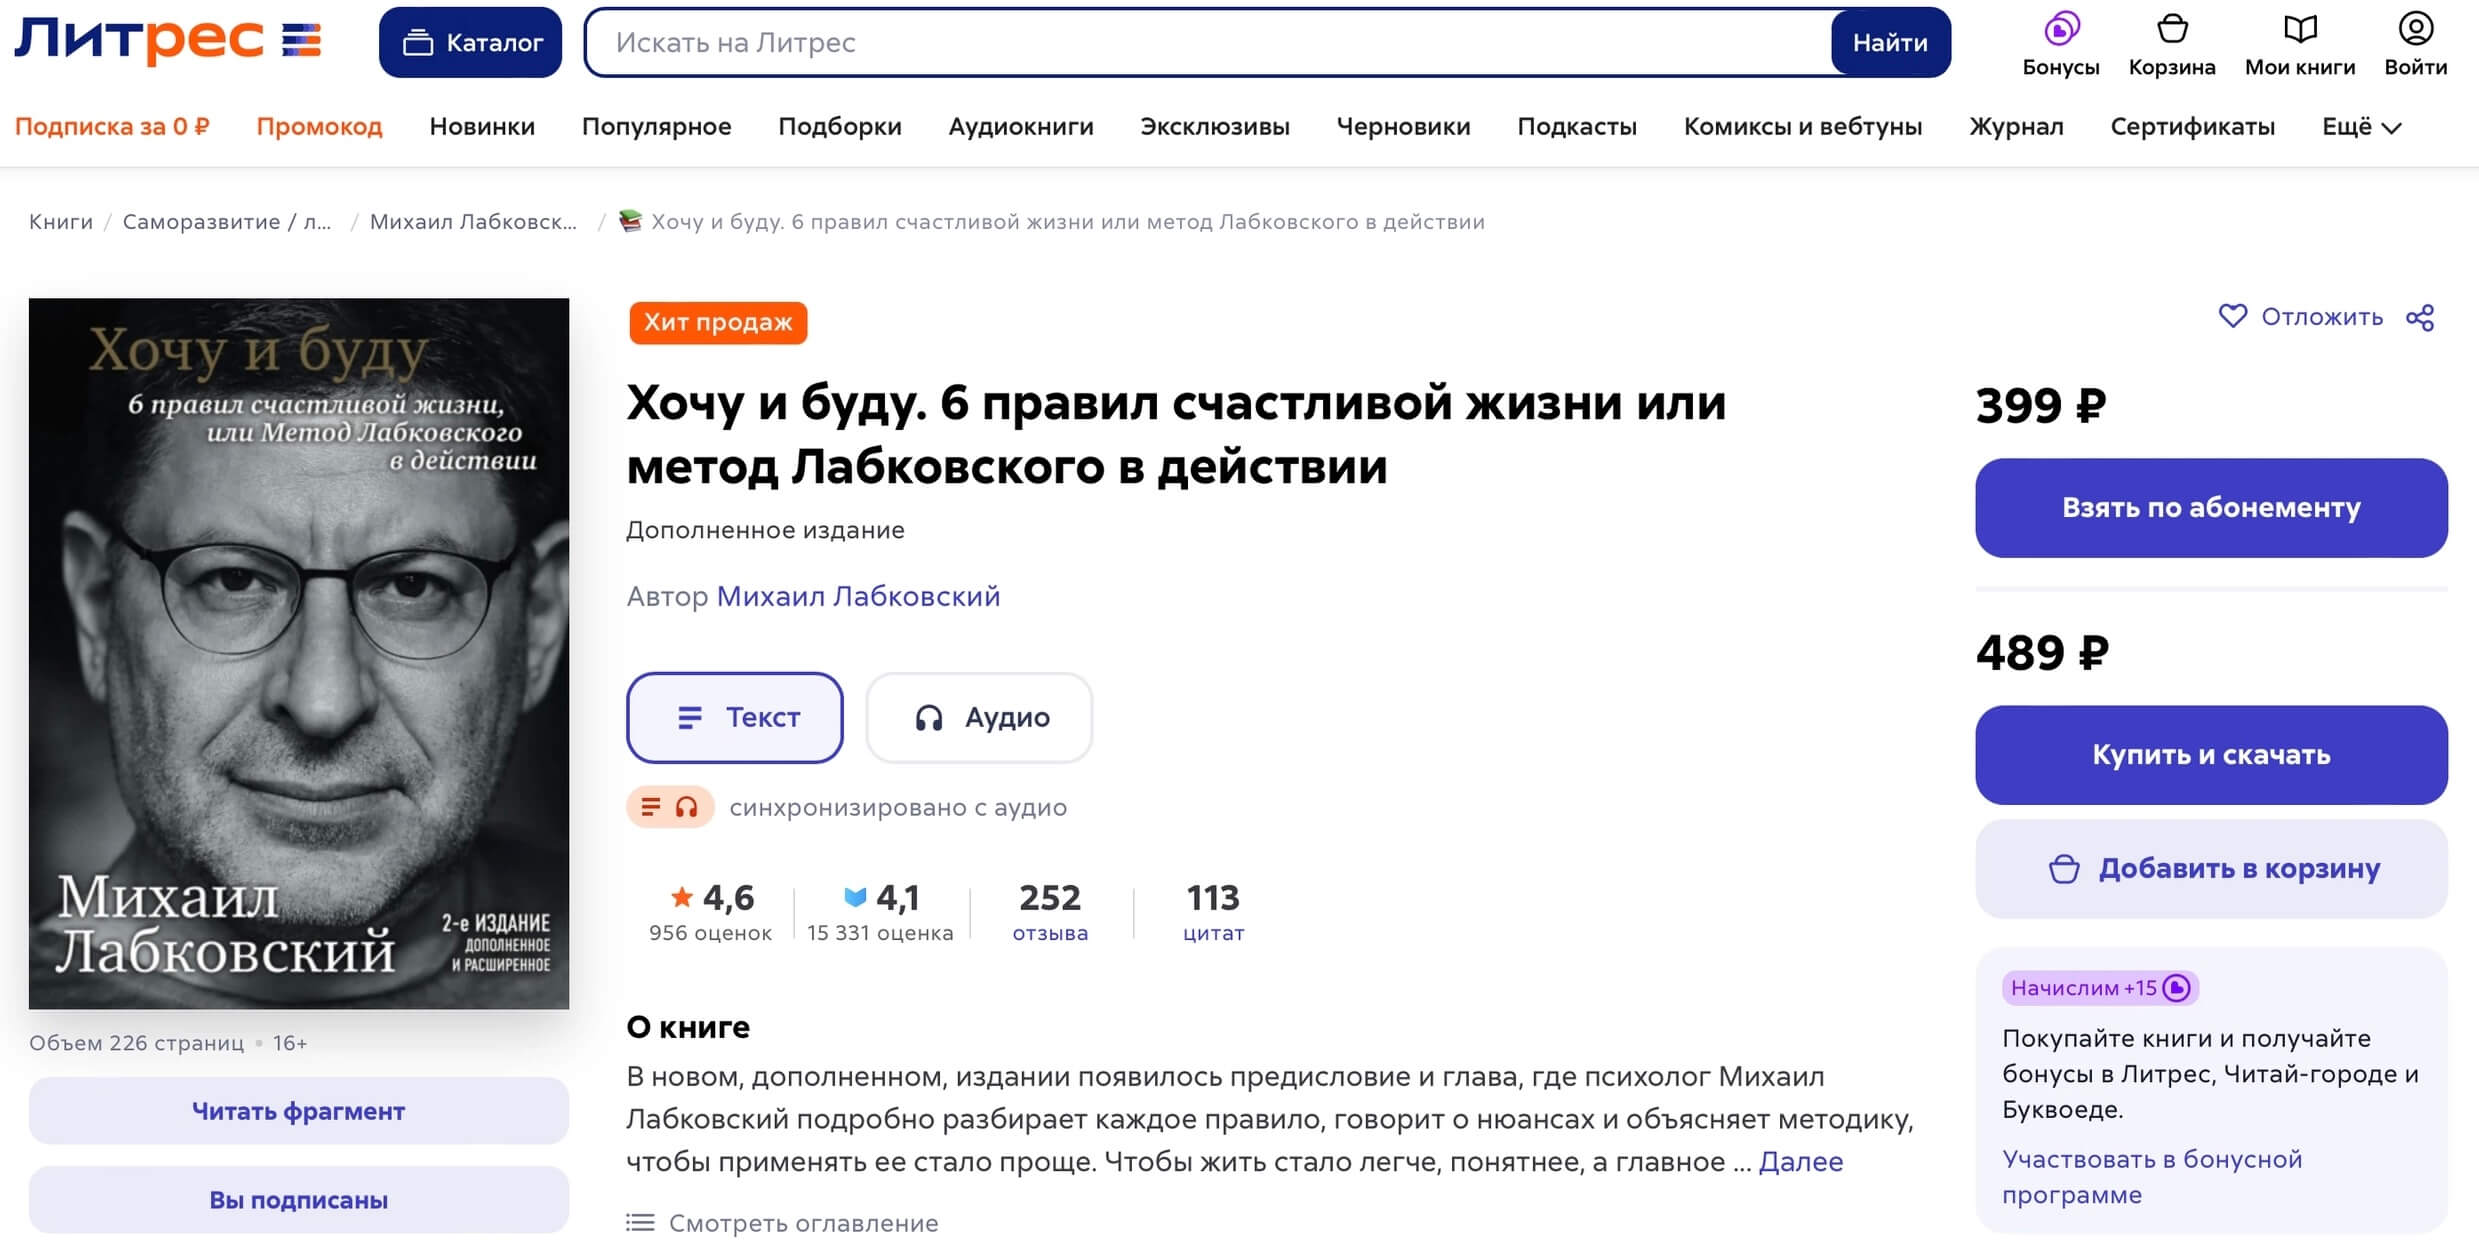
Task: Click the share icon
Action: click(x=2420, y=318)
